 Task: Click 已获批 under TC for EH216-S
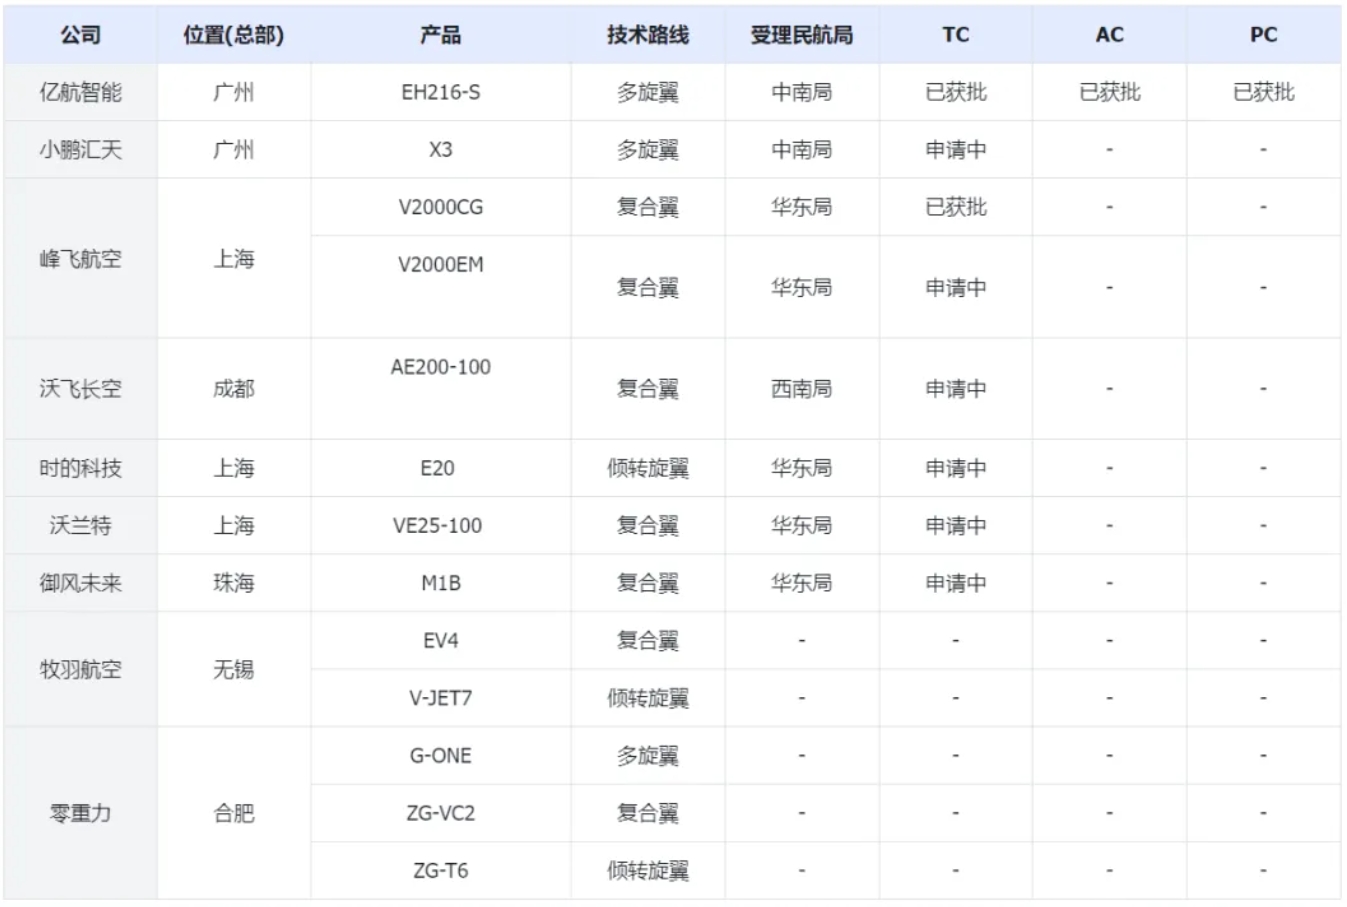[x=956, y=93]
